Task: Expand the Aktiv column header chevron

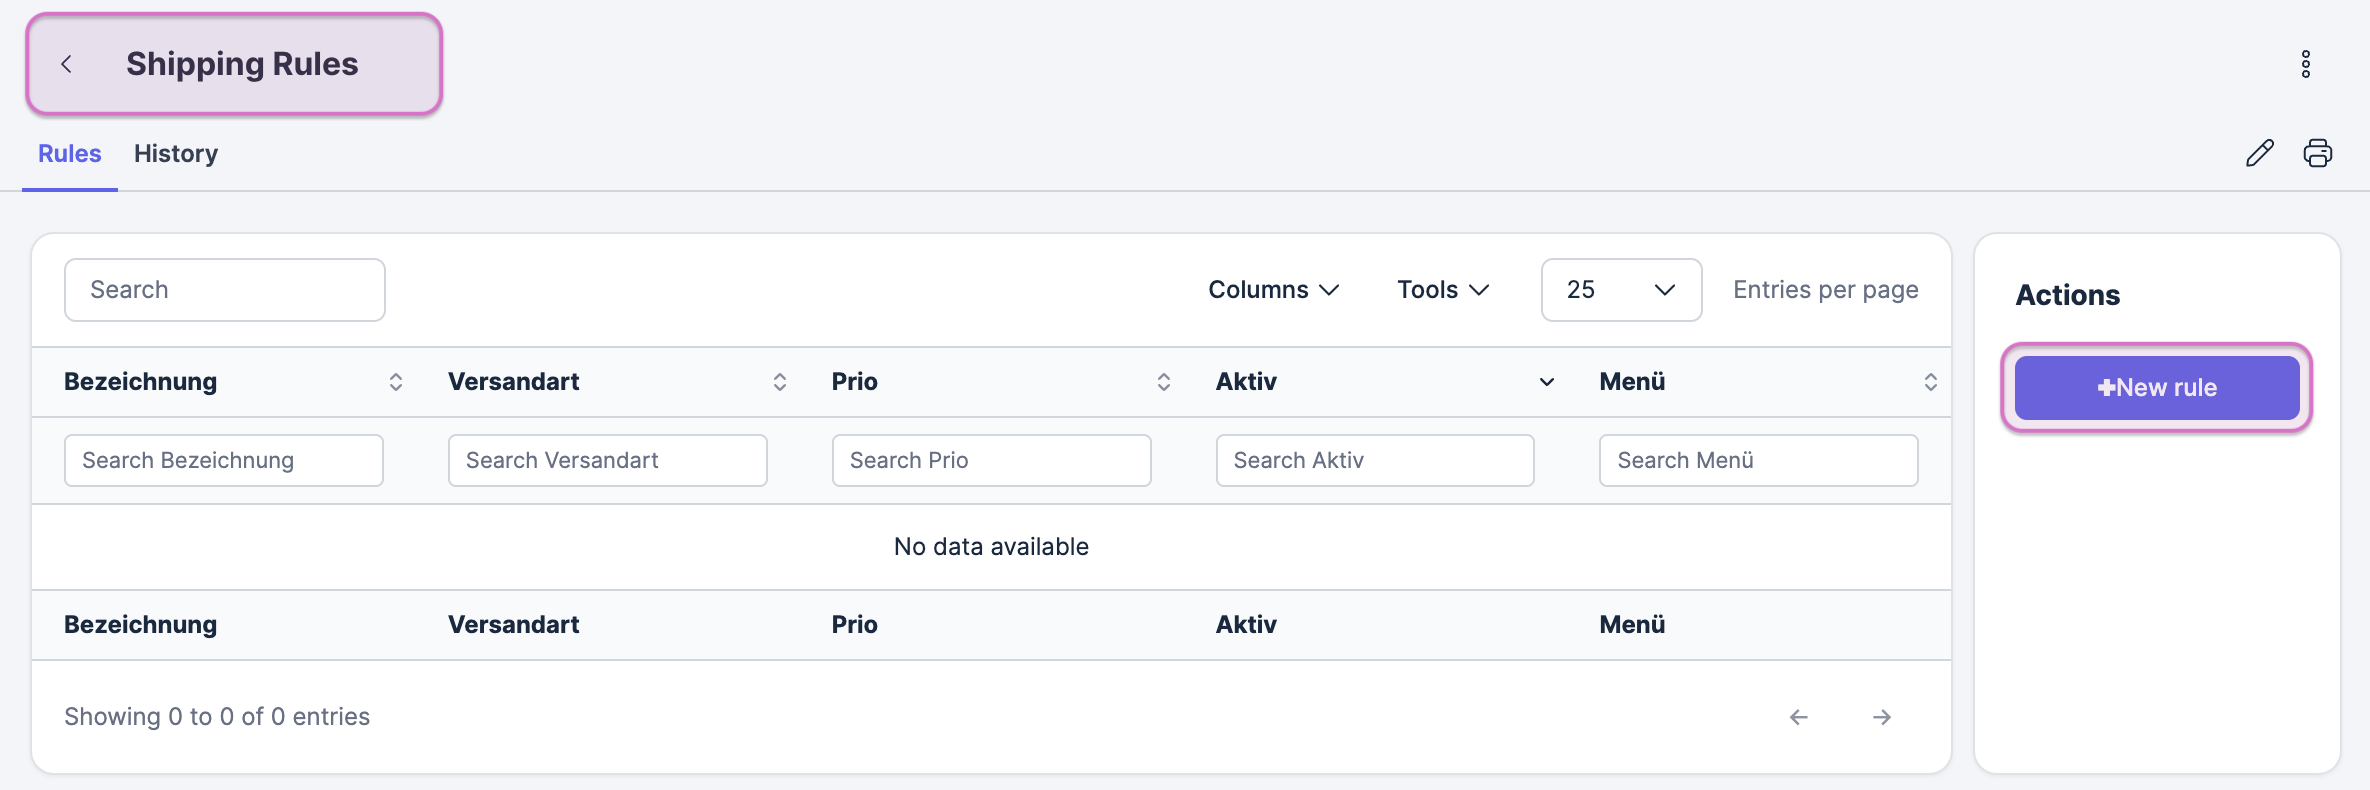Action: pyautogui.click(x=1546, y=382)
